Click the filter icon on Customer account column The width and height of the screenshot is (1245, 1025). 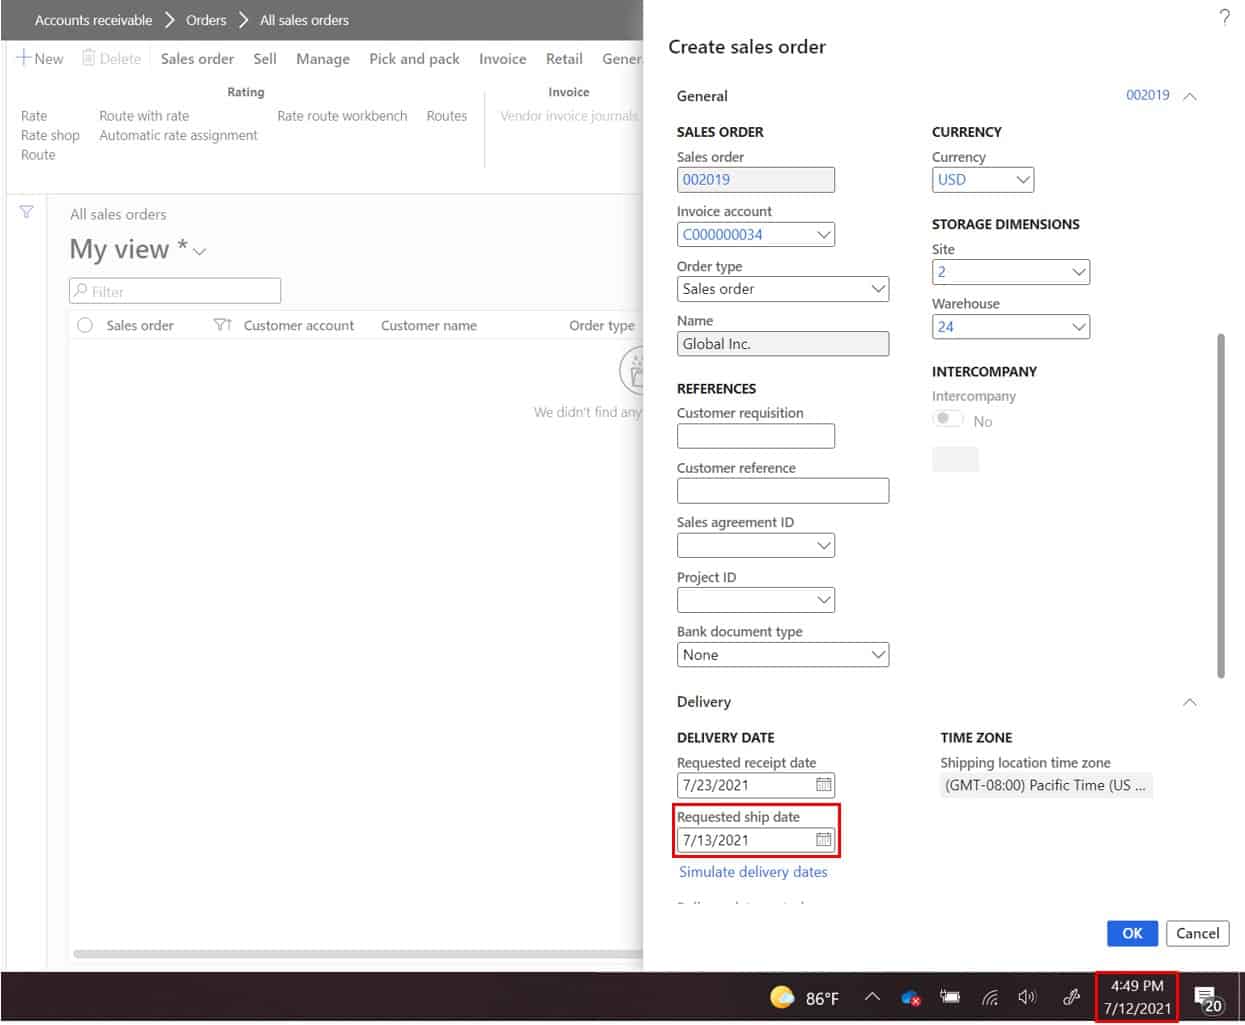(222, 325)
